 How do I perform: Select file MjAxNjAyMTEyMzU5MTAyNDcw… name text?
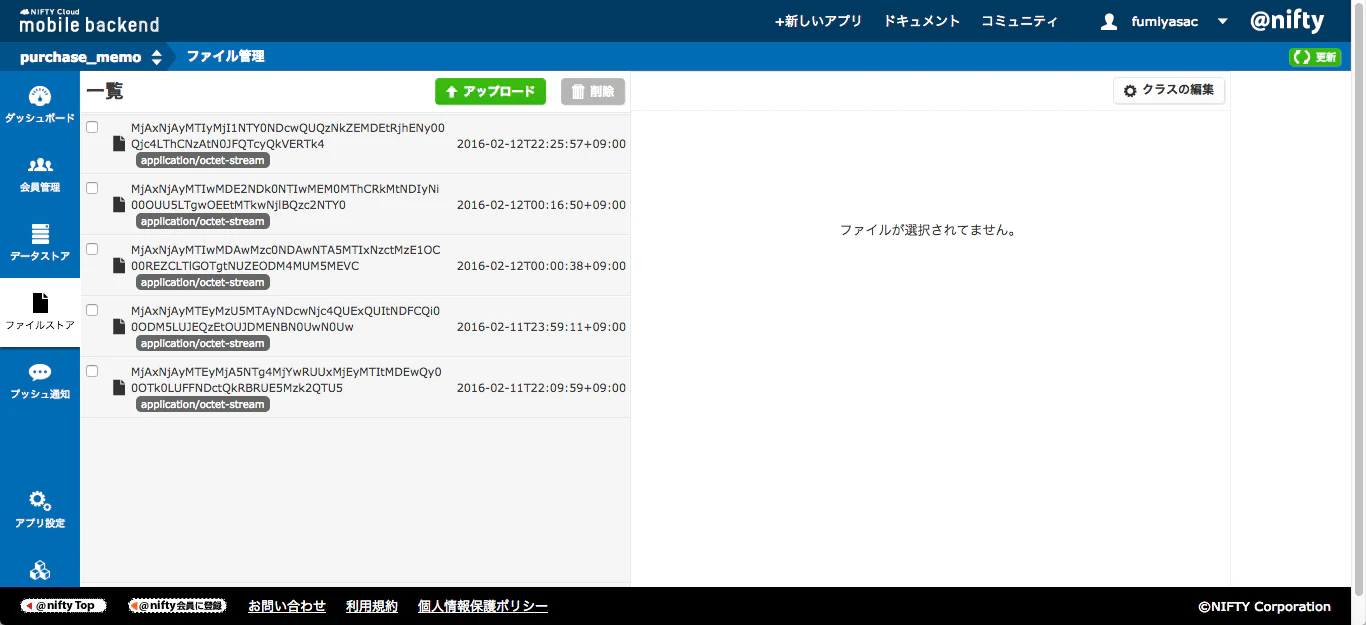(x=285, y=319)
